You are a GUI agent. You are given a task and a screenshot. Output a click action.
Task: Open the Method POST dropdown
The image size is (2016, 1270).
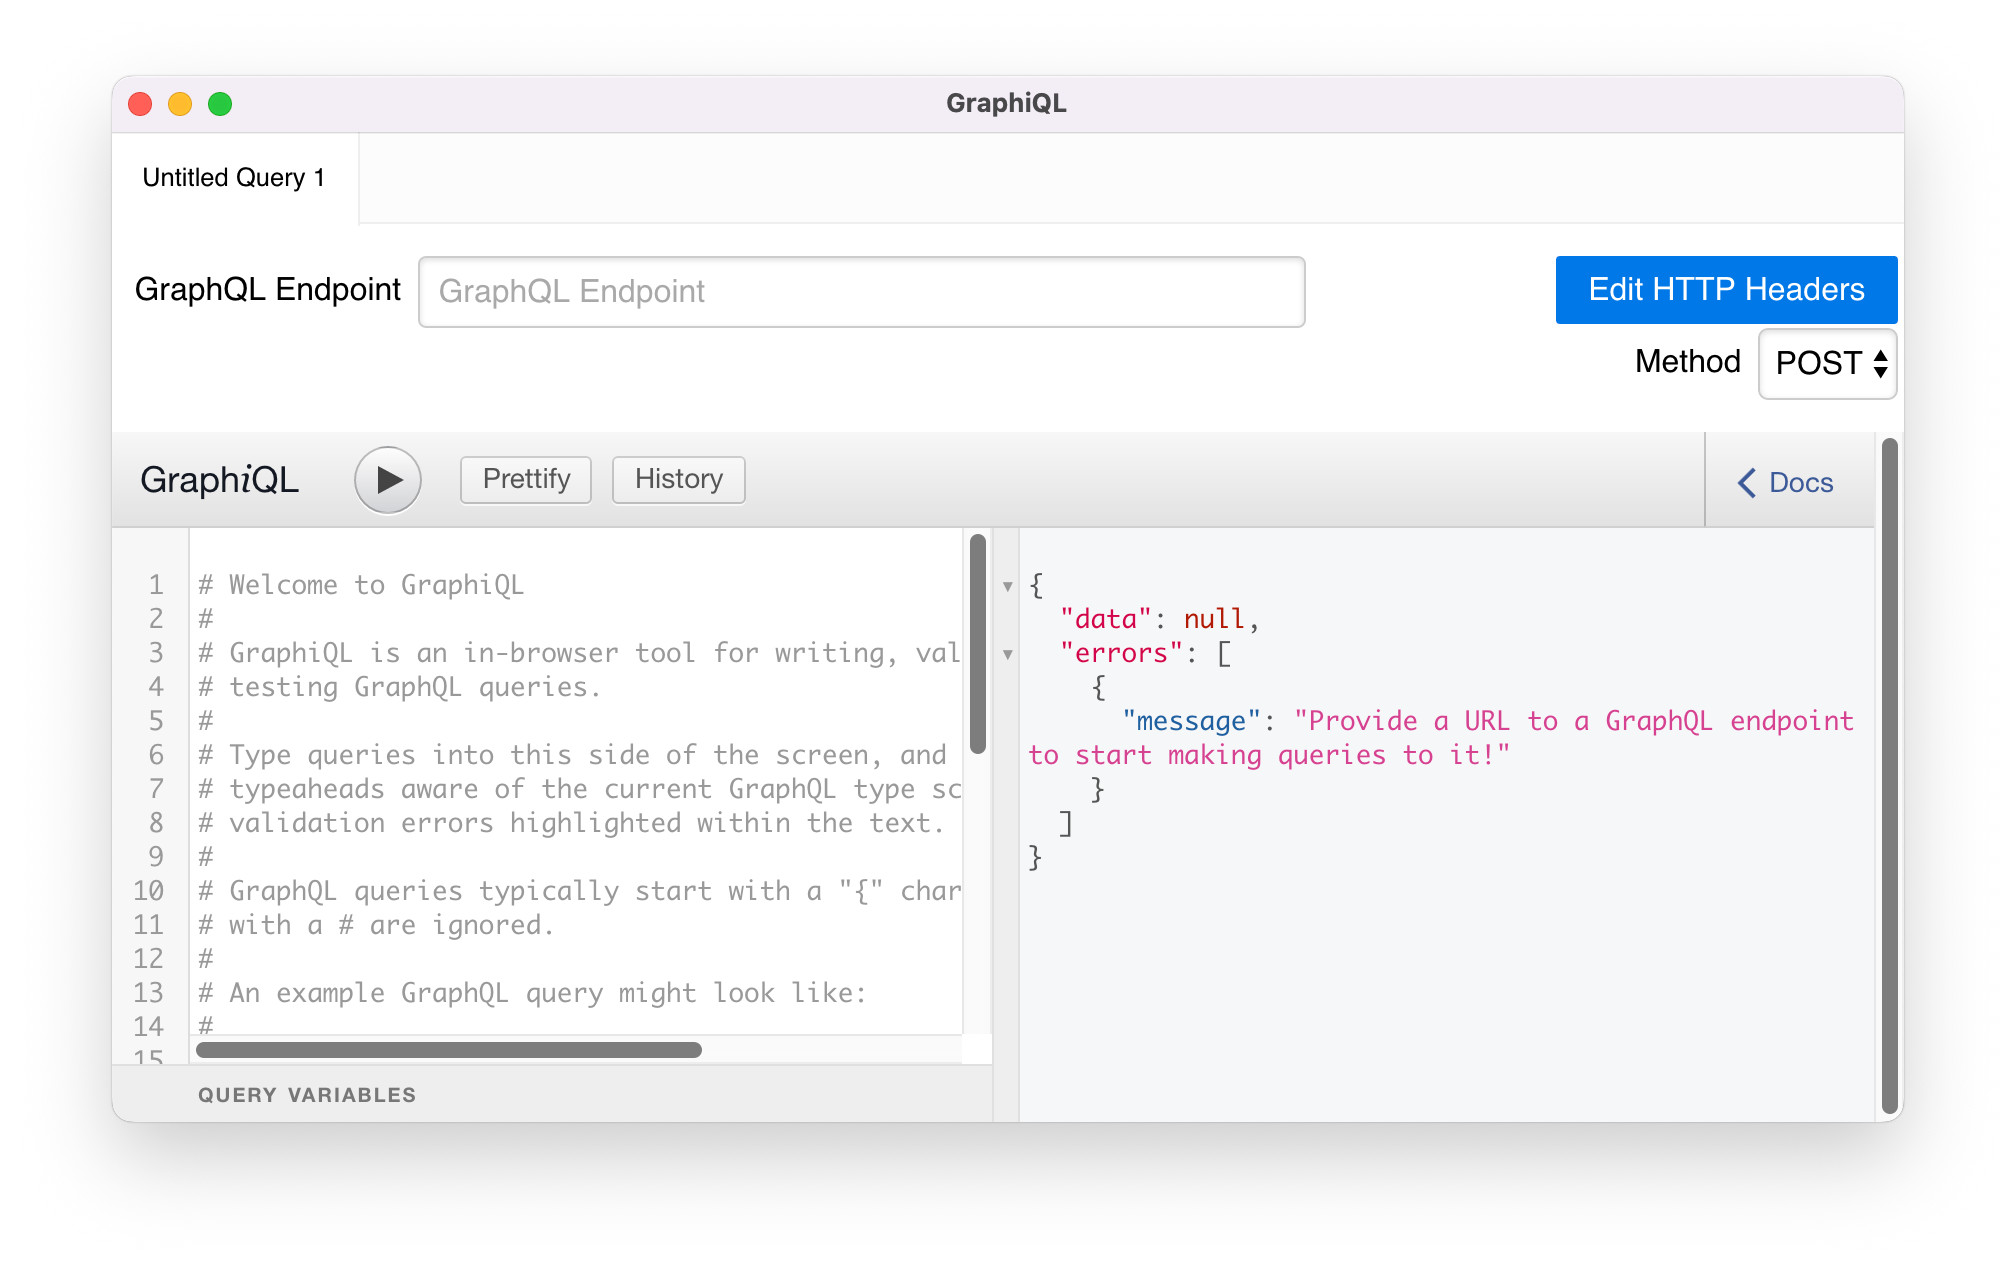(1827, 363)
